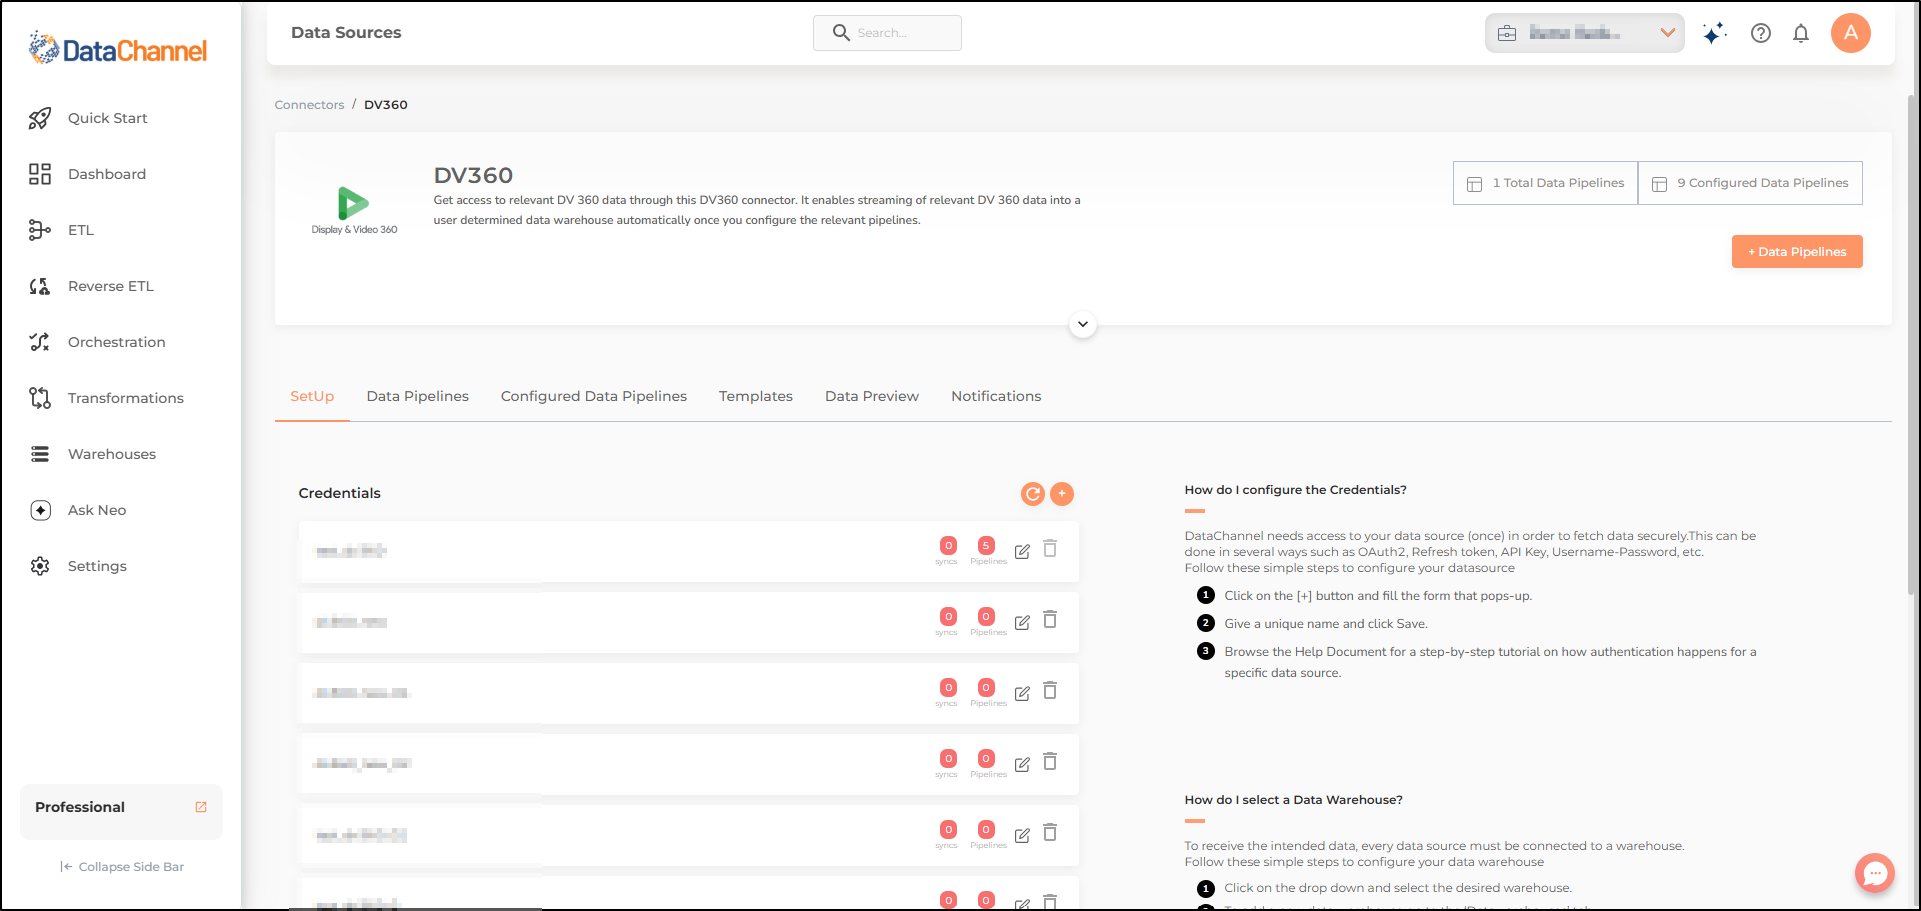Select the Templates tab

[x=756, y=396]
